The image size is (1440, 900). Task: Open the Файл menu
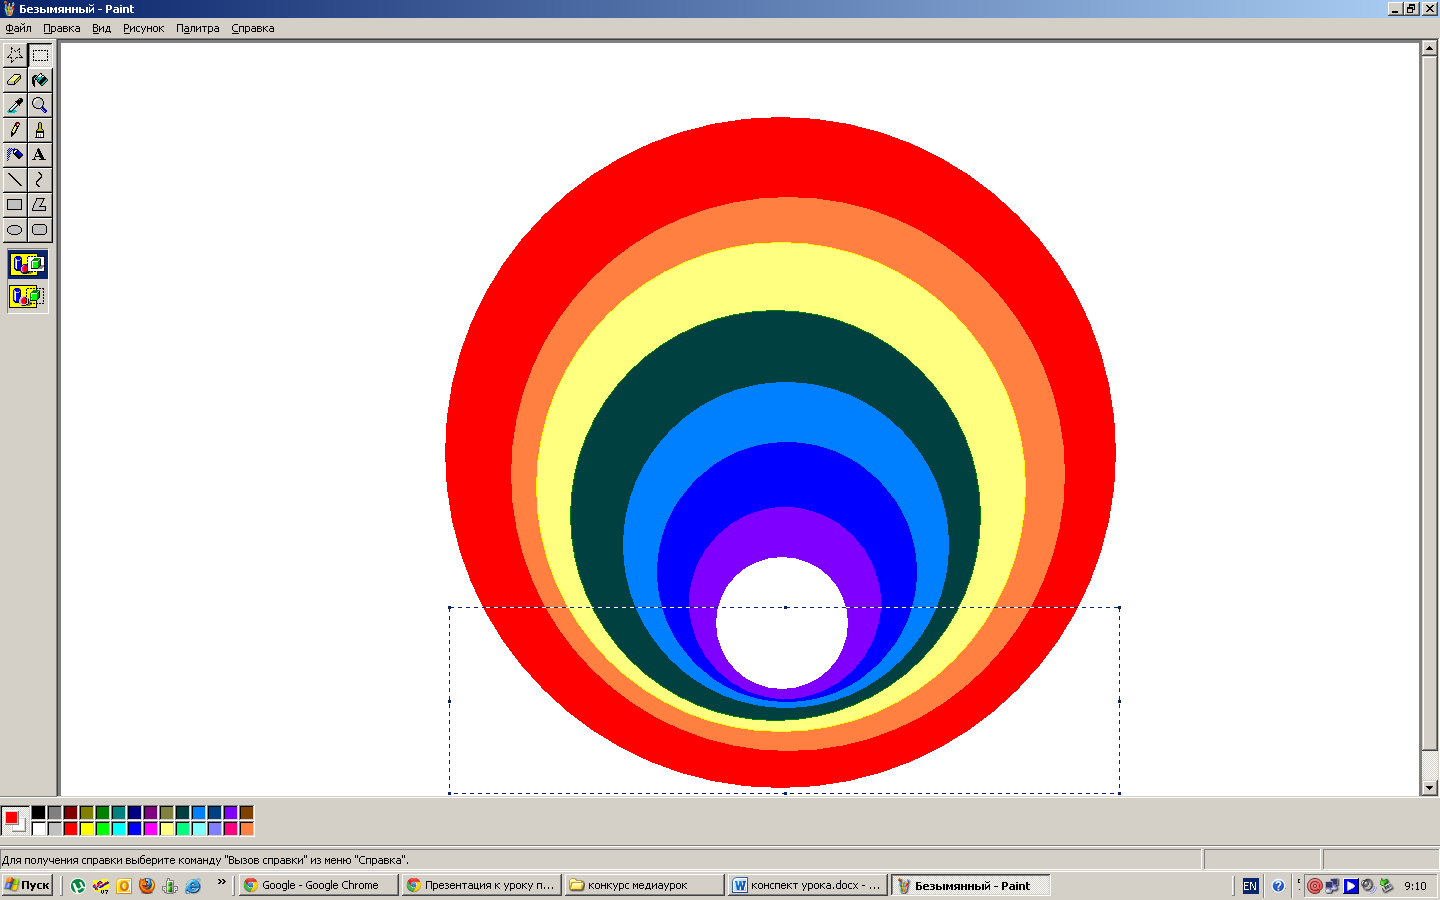point(18,28)
